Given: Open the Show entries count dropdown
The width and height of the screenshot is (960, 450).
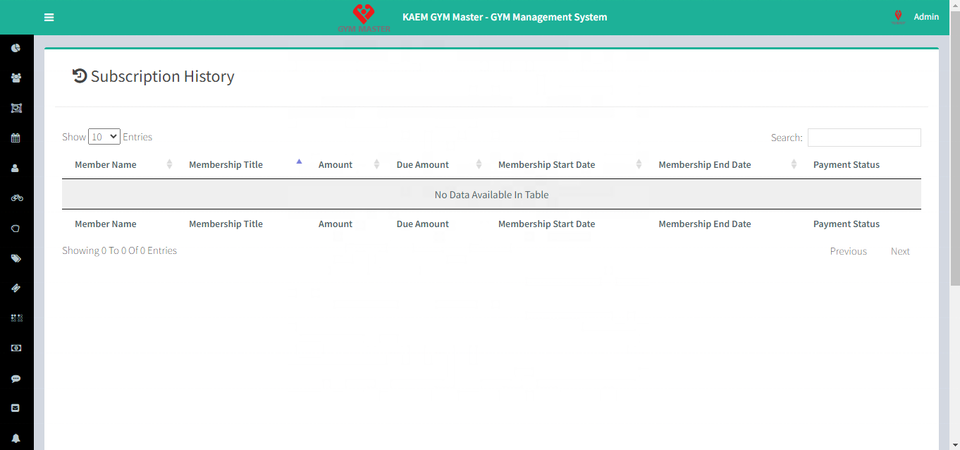Looking at the screenshot, I should (104, 137).
